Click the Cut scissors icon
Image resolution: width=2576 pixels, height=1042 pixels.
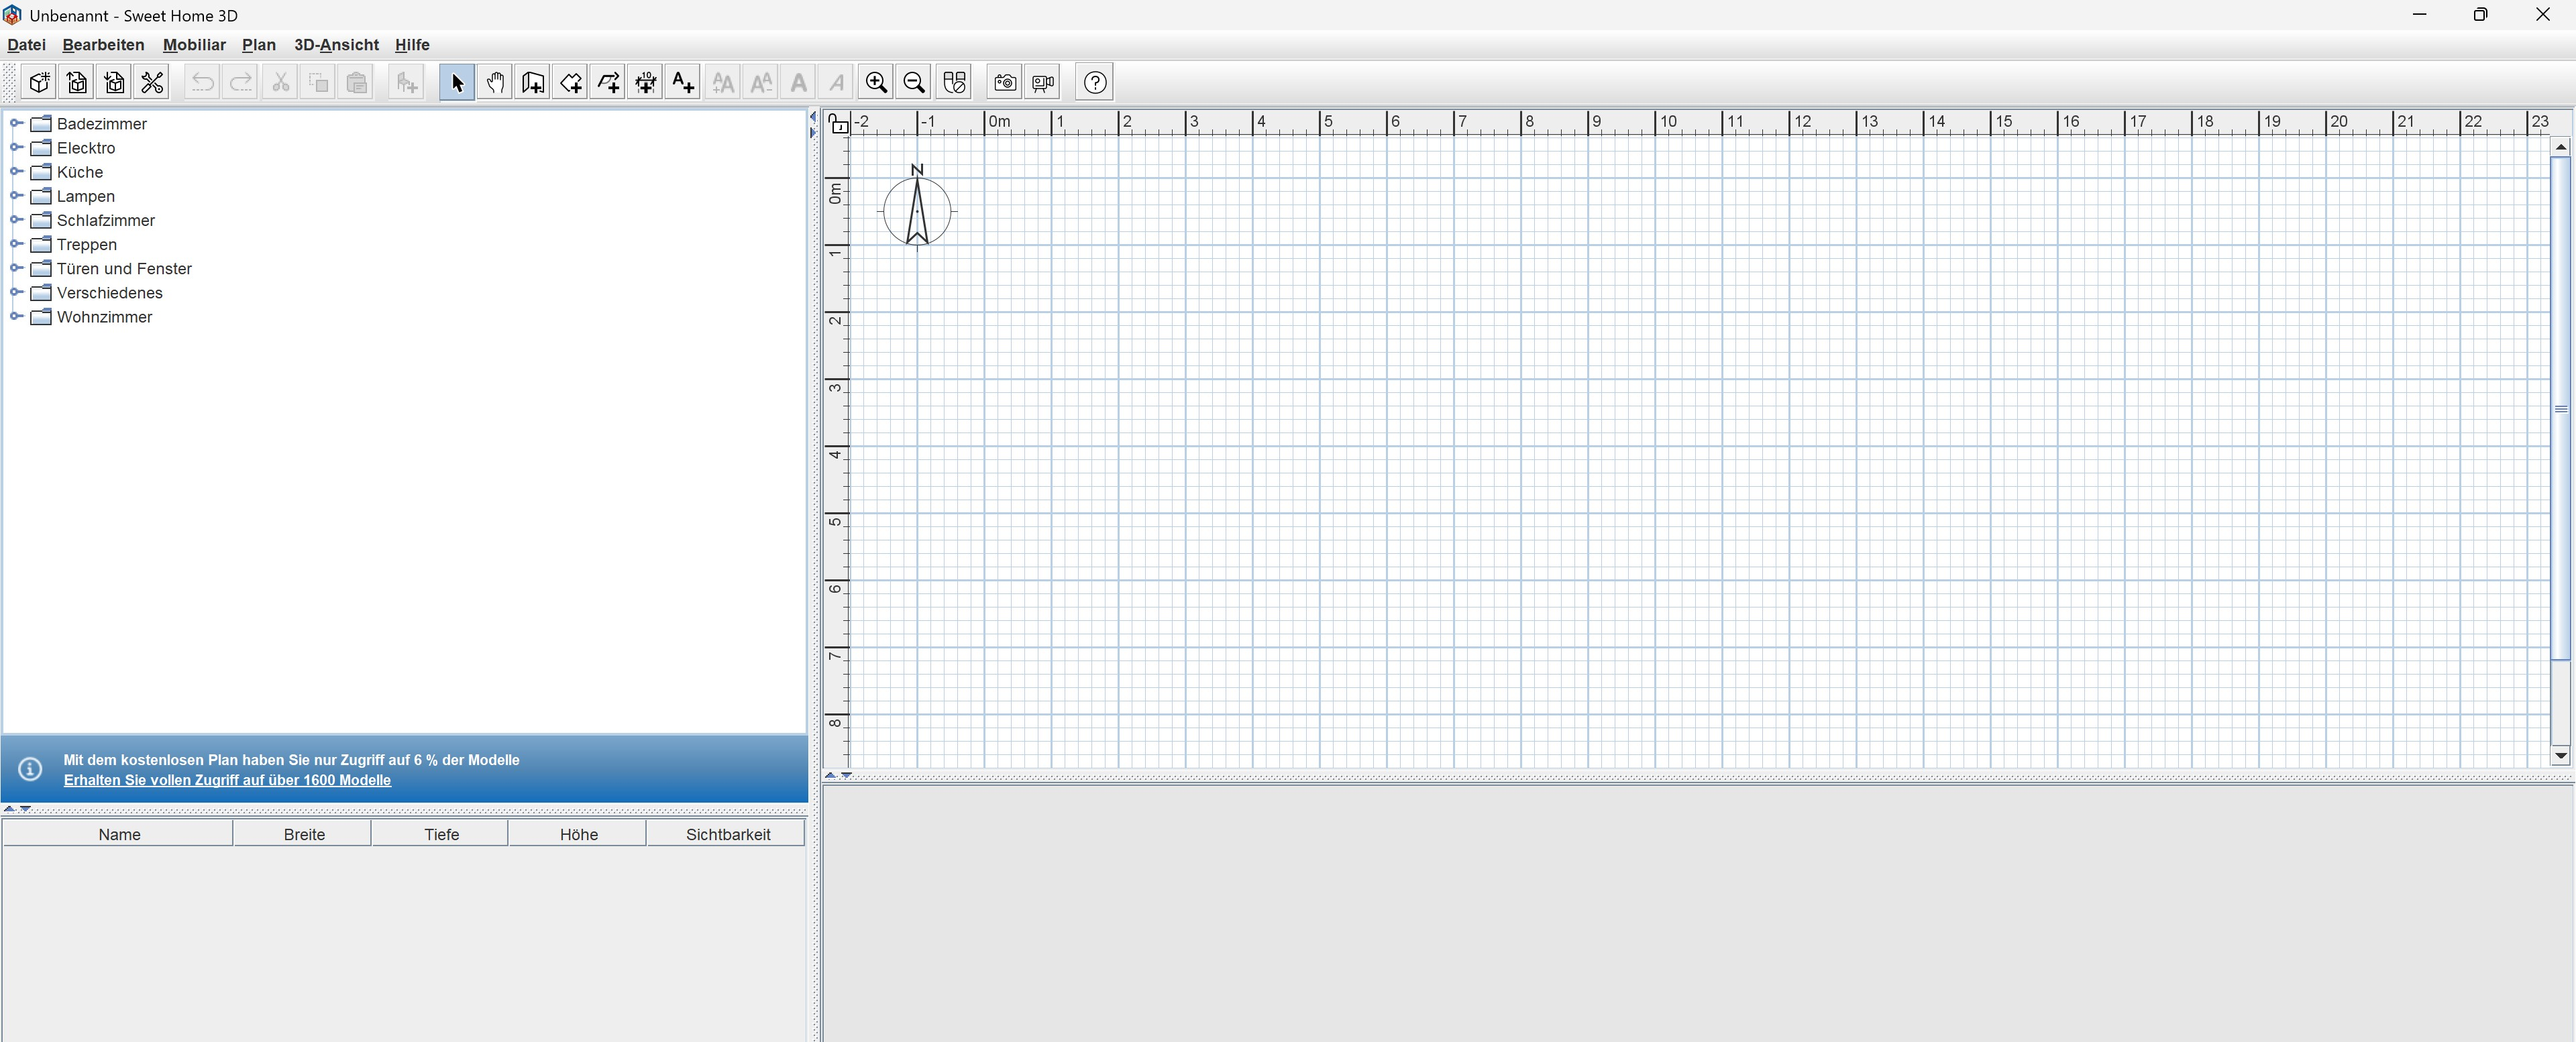[x=281, y=82]
